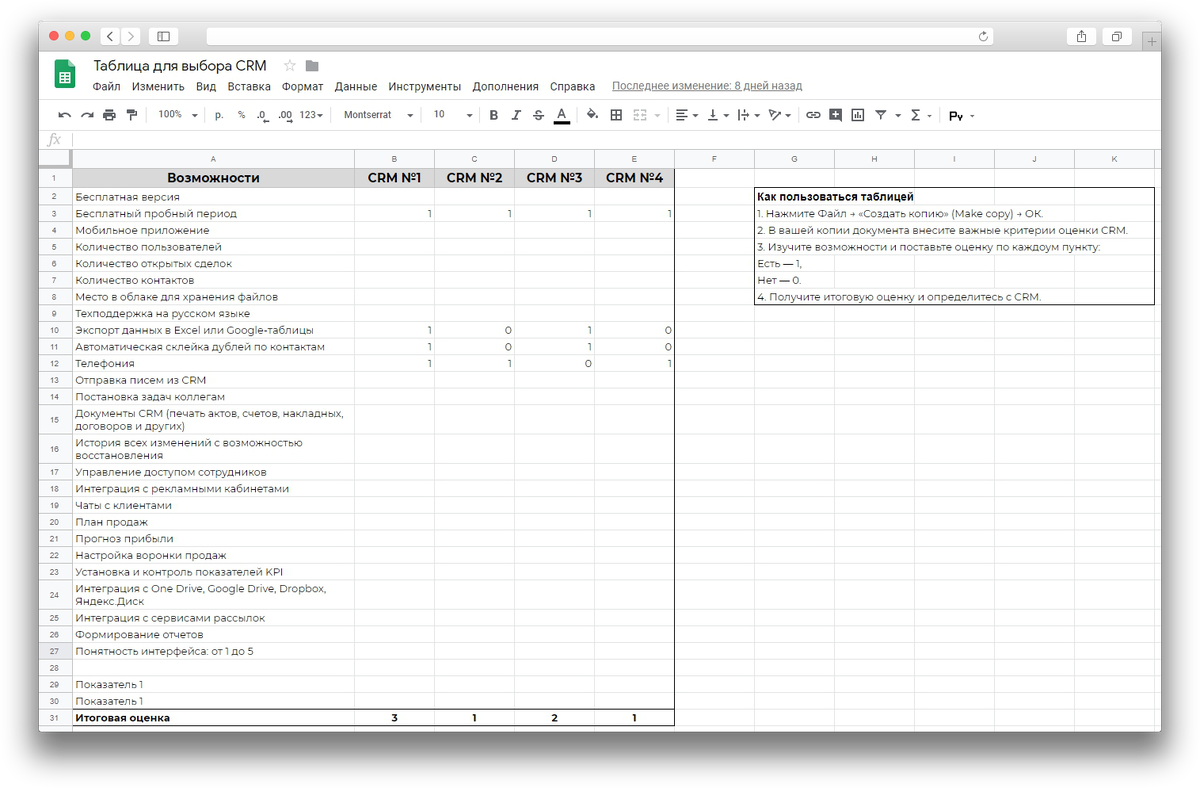This screenshot has width=1200, height=788.
Task: Open the last change history link
Action: click(x=707, y=87)
